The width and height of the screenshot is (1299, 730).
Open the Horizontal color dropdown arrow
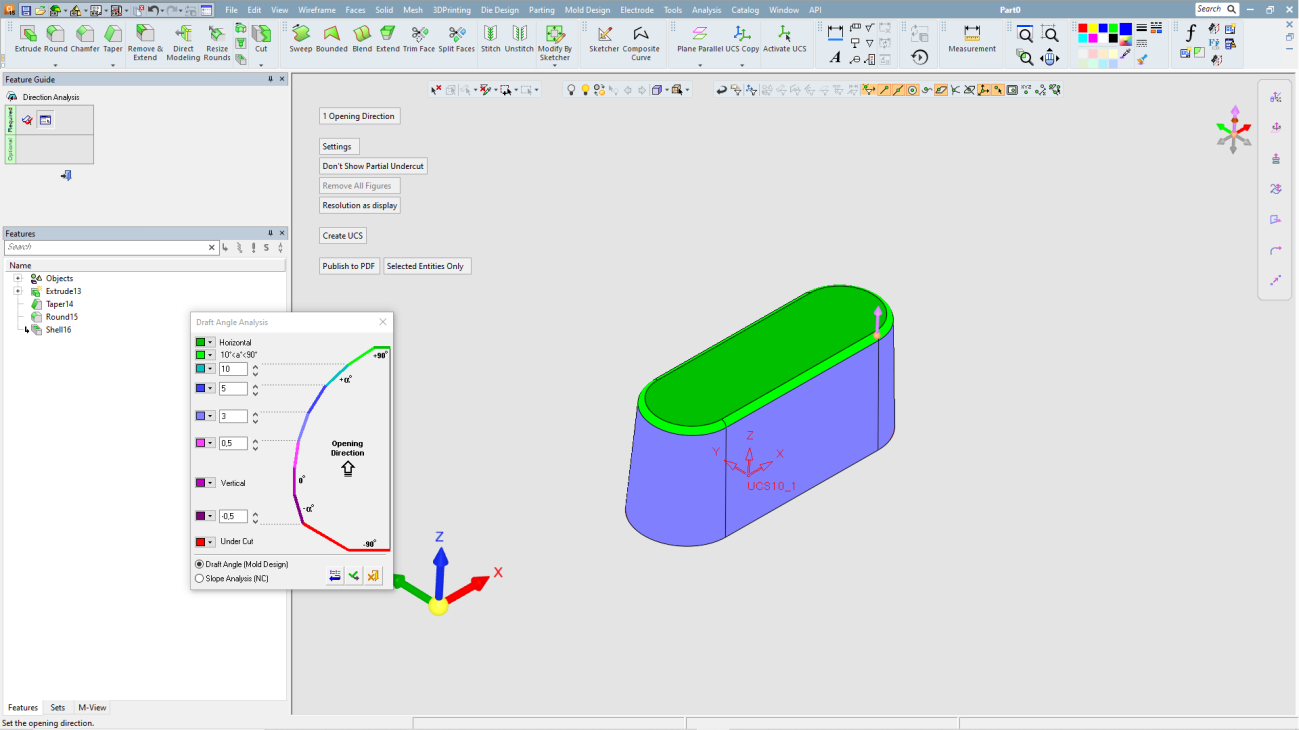pyautogui.click(x=211, y=343)
